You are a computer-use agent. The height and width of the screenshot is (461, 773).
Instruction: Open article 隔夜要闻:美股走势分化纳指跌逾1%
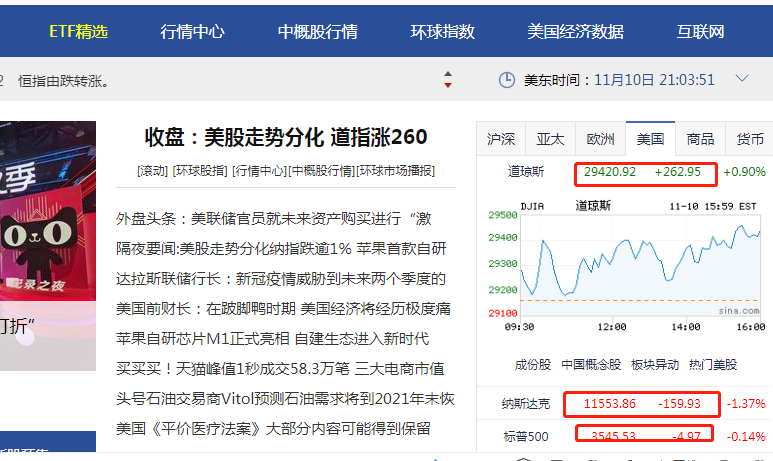(281, 248)
